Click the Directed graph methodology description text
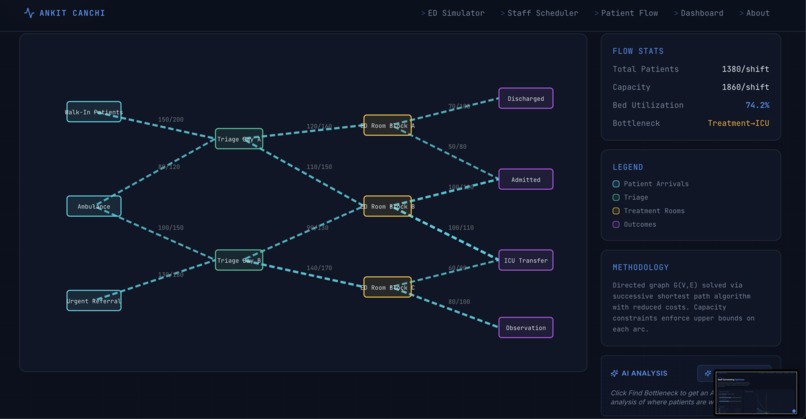806x419 pixels. 684,307
